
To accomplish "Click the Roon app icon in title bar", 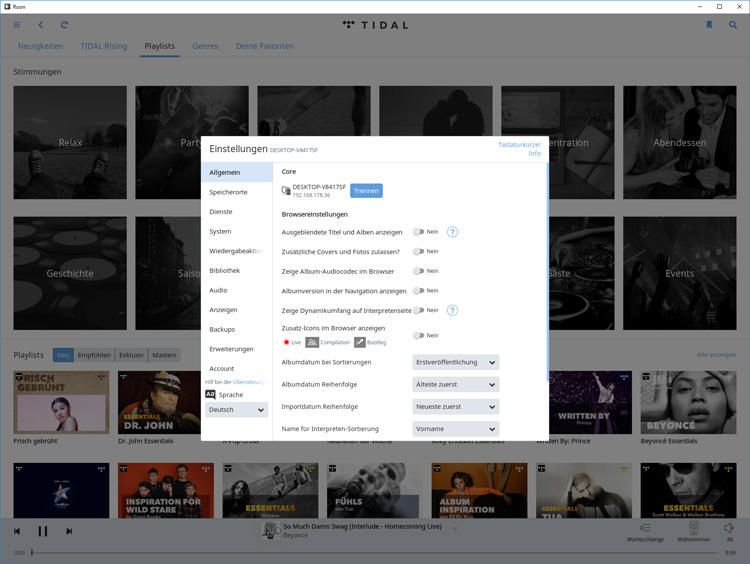I will tap(7, 7).
